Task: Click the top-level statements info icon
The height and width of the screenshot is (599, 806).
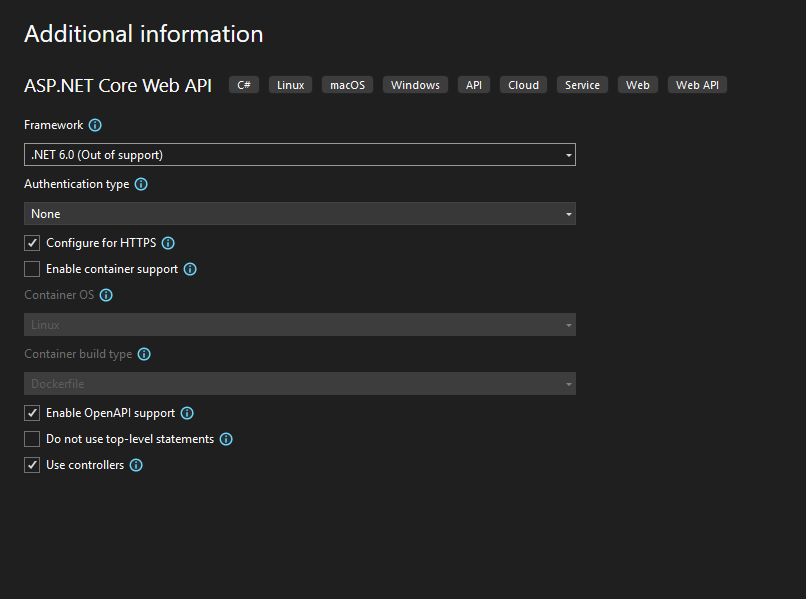Action: point(226,439)
